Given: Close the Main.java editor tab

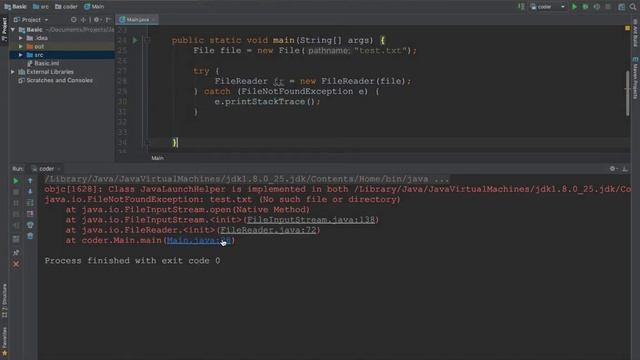Looking at the screenshot, I should click(153, 20).
